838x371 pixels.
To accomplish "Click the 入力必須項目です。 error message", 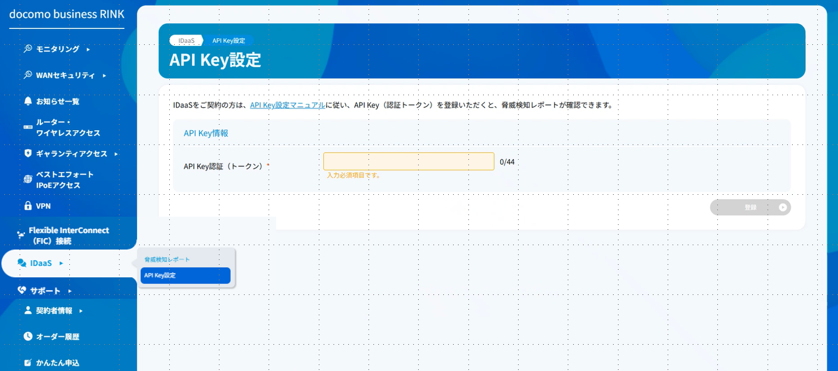I will (354, 175).
